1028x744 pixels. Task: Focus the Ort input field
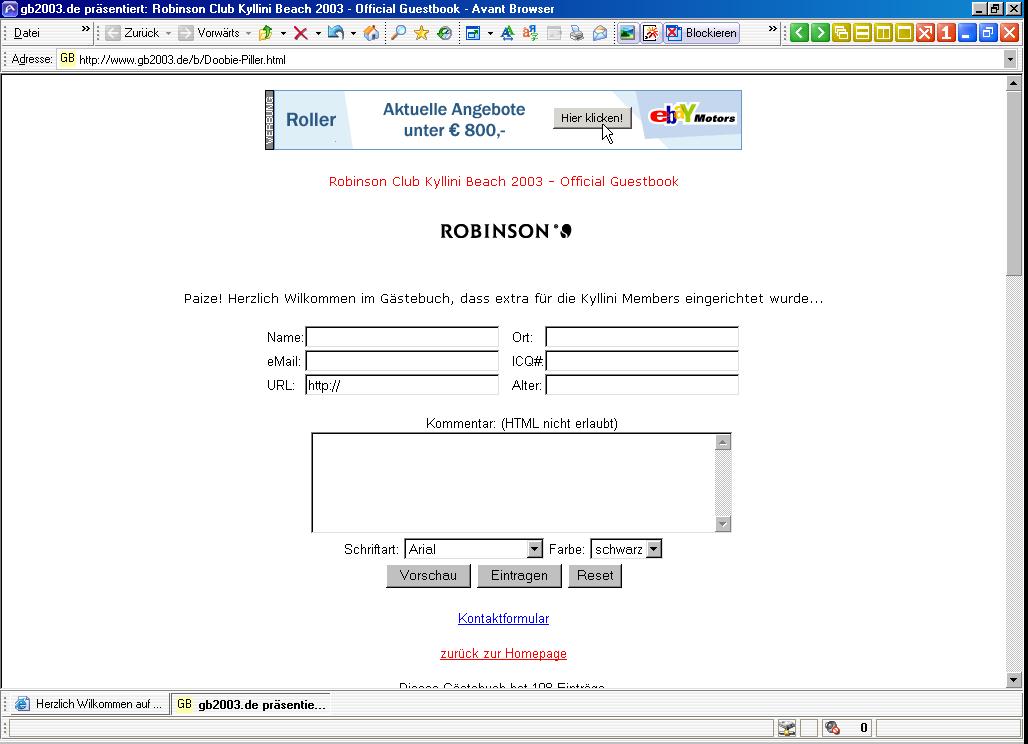[x=642, y=337]
